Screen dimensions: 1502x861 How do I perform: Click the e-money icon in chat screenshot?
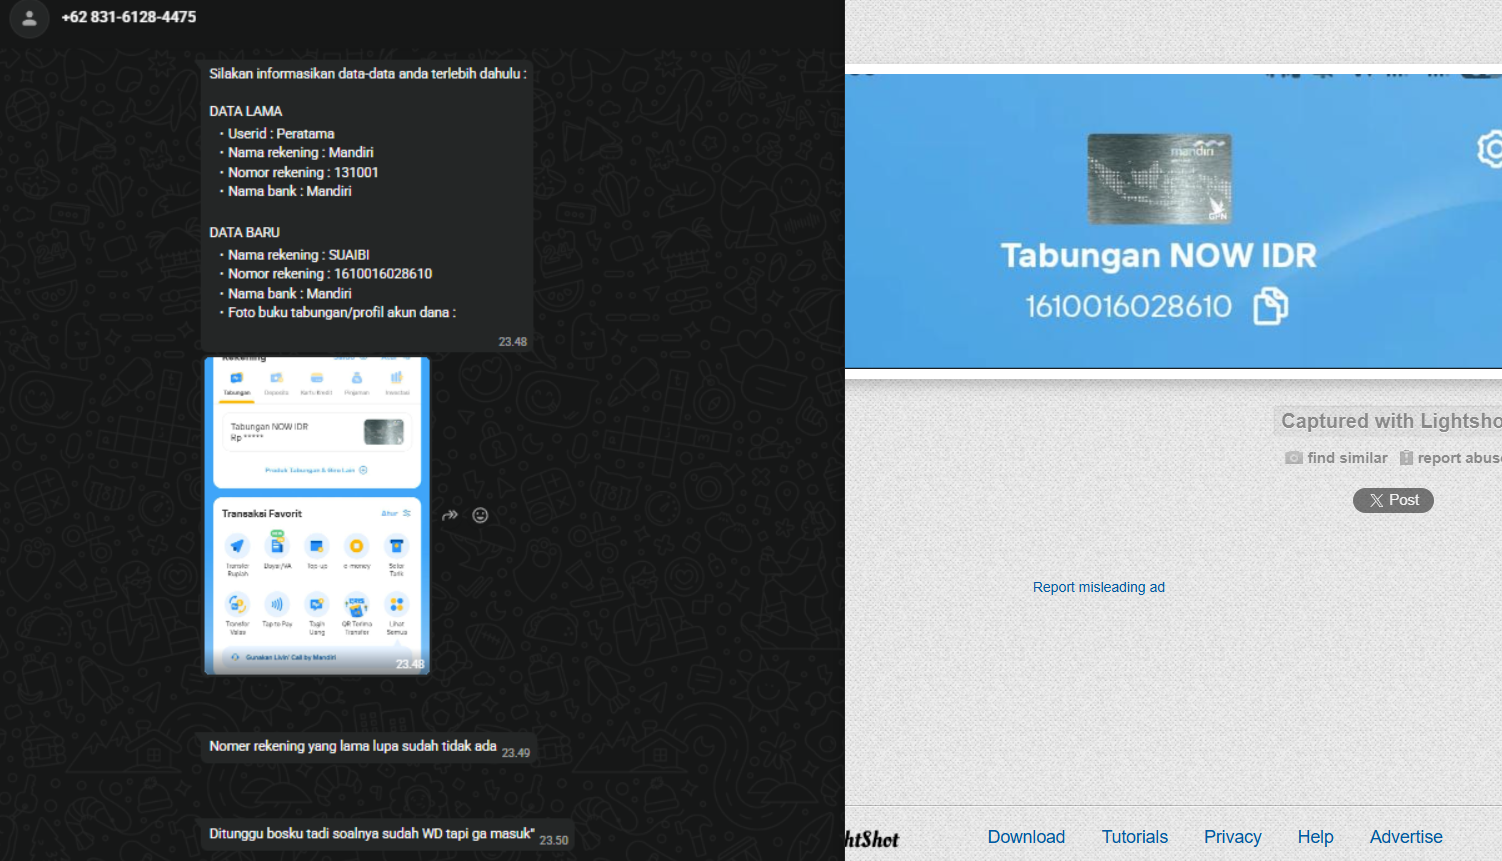pos(357,546)
